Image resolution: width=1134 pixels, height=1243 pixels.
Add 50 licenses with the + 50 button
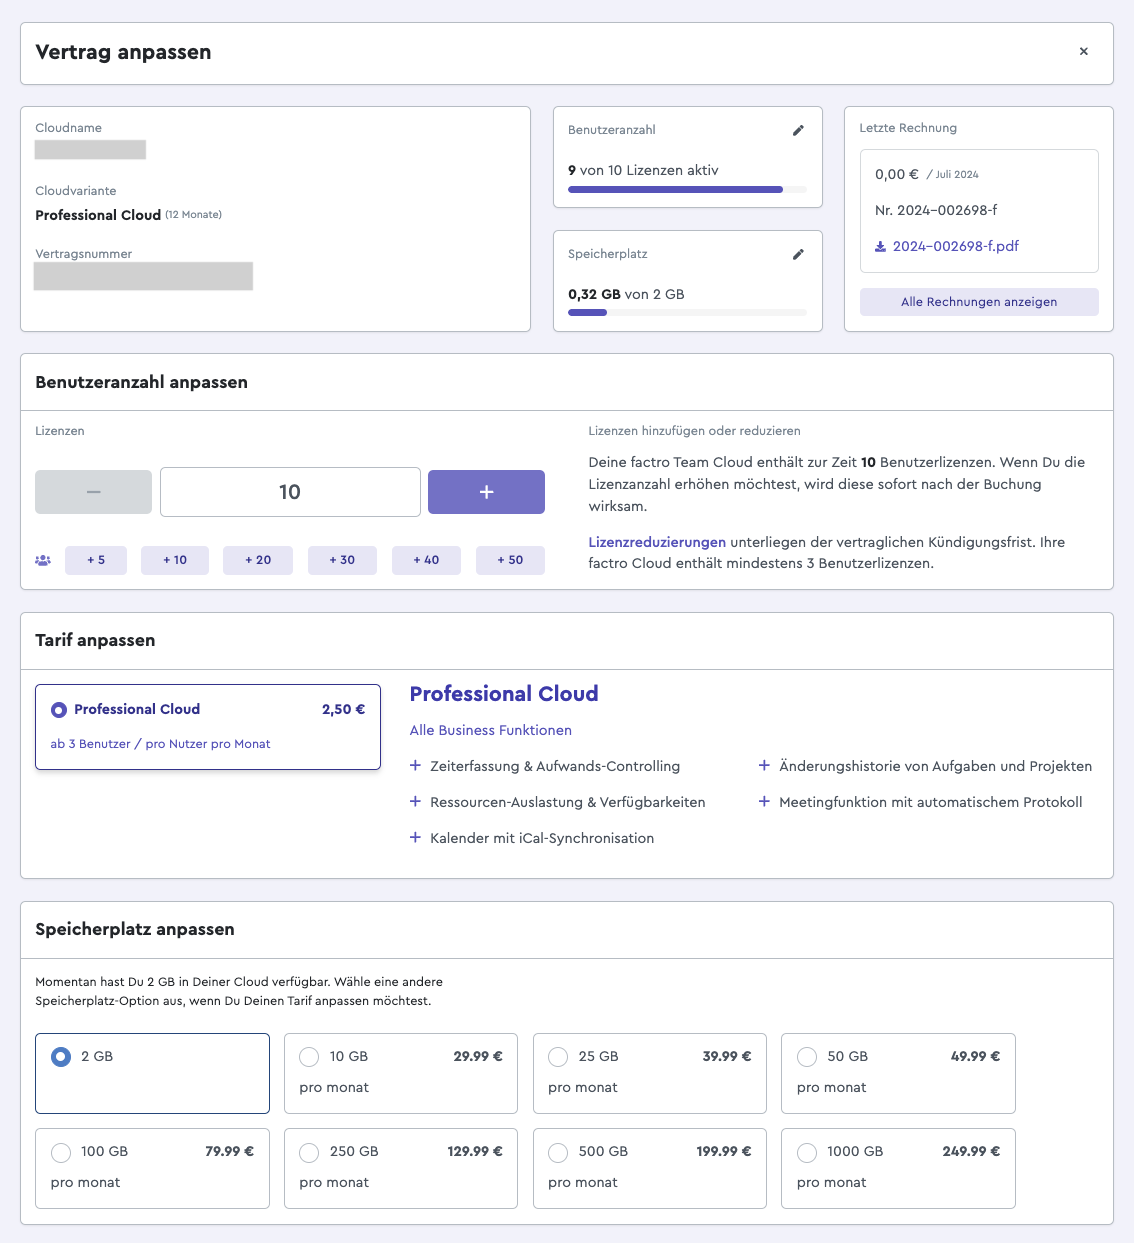pos(510,560)
